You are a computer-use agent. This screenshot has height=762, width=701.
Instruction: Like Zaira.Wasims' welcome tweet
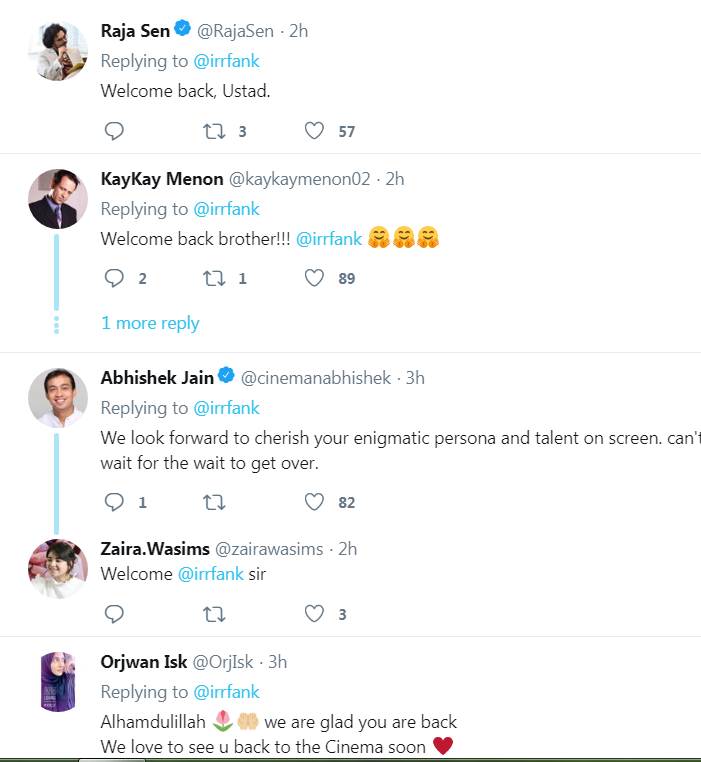(x=314, y=614)
